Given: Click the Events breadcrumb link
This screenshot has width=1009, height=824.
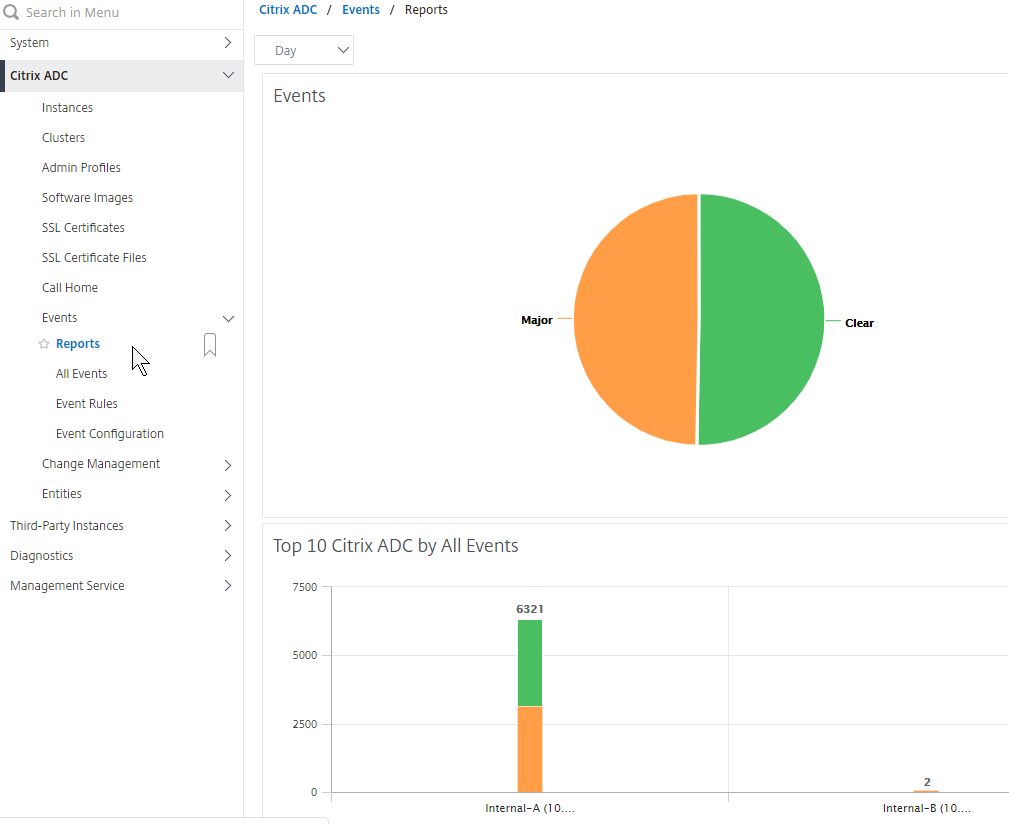Looking at the screenshot, I should point(361,10).
